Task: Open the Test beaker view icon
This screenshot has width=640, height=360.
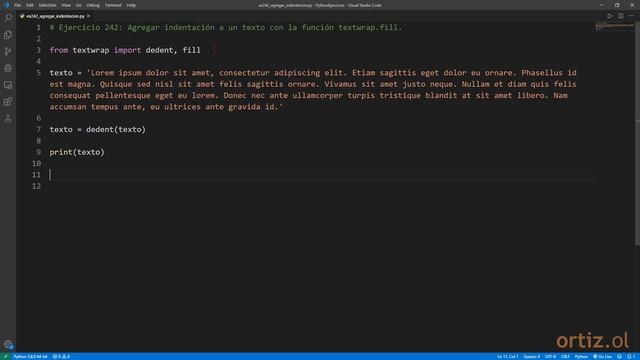Action: tap(8, 118)
